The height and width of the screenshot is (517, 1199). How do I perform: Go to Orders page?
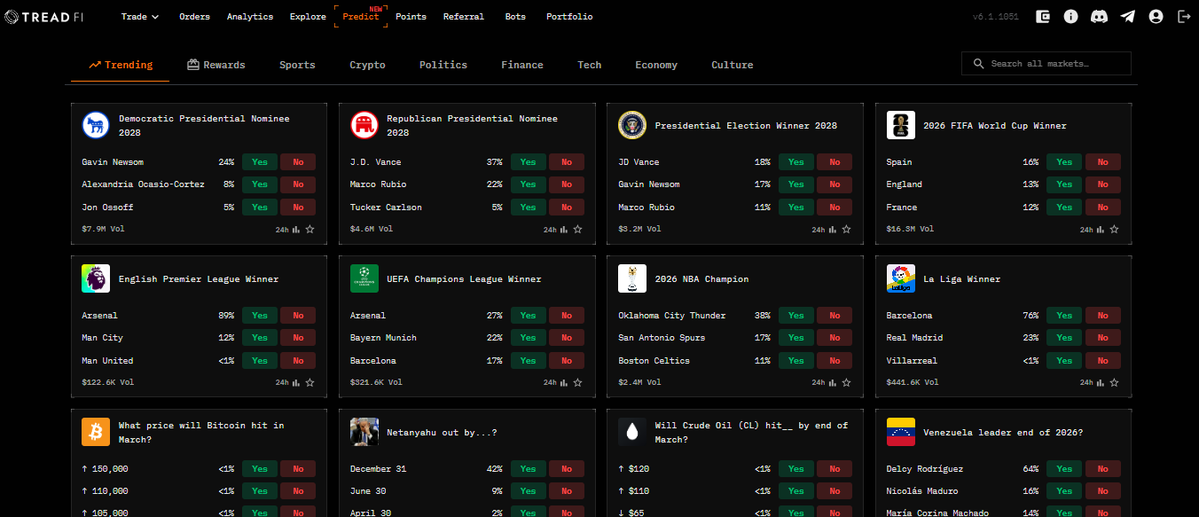tap(194, 17)
